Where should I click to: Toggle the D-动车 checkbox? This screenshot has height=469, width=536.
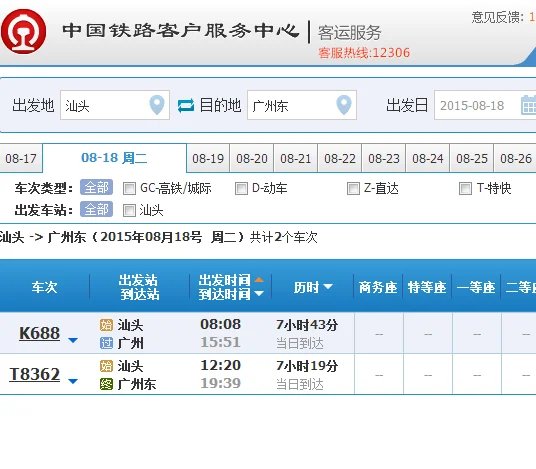(x=241, y=188)
